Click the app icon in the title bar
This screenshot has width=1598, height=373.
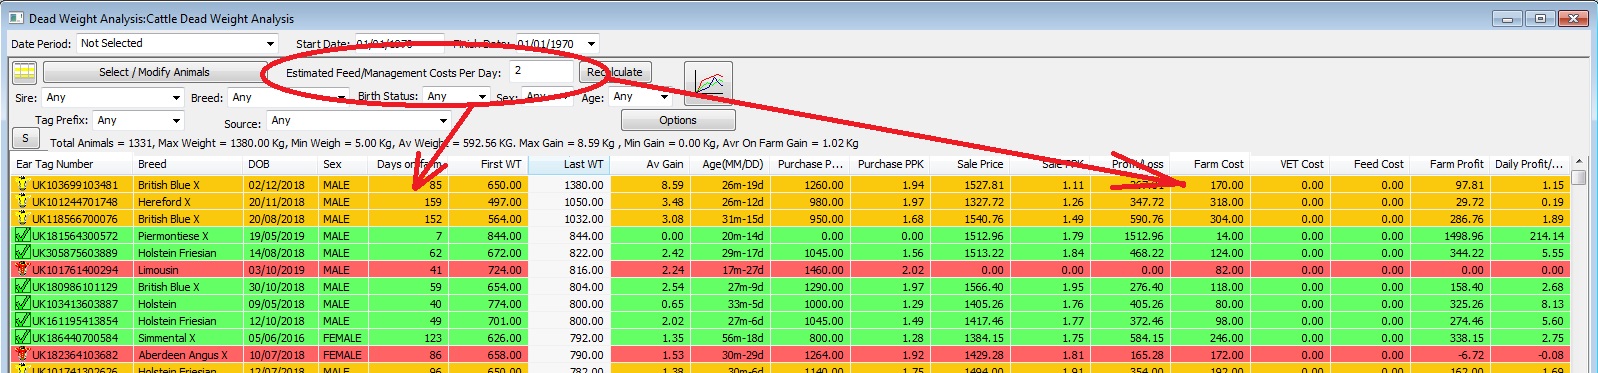16,18
